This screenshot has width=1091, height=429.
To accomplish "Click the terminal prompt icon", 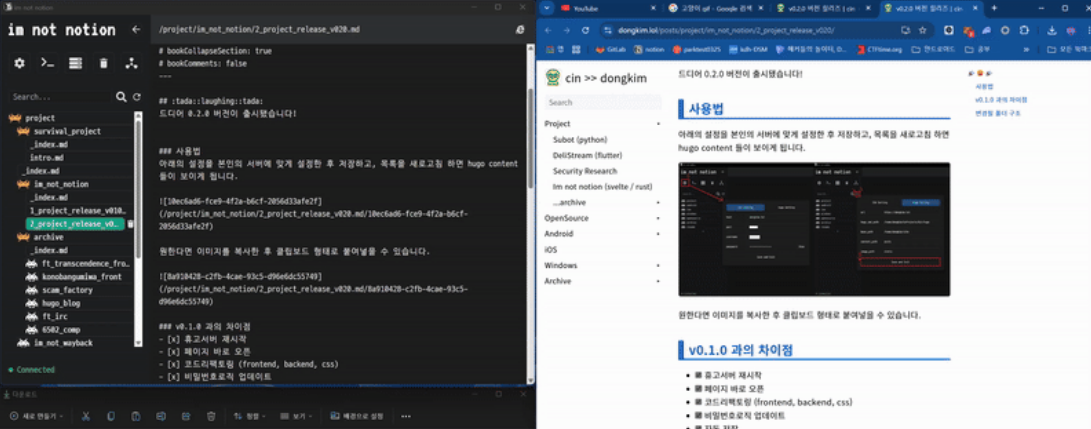I will coord(47,64).
